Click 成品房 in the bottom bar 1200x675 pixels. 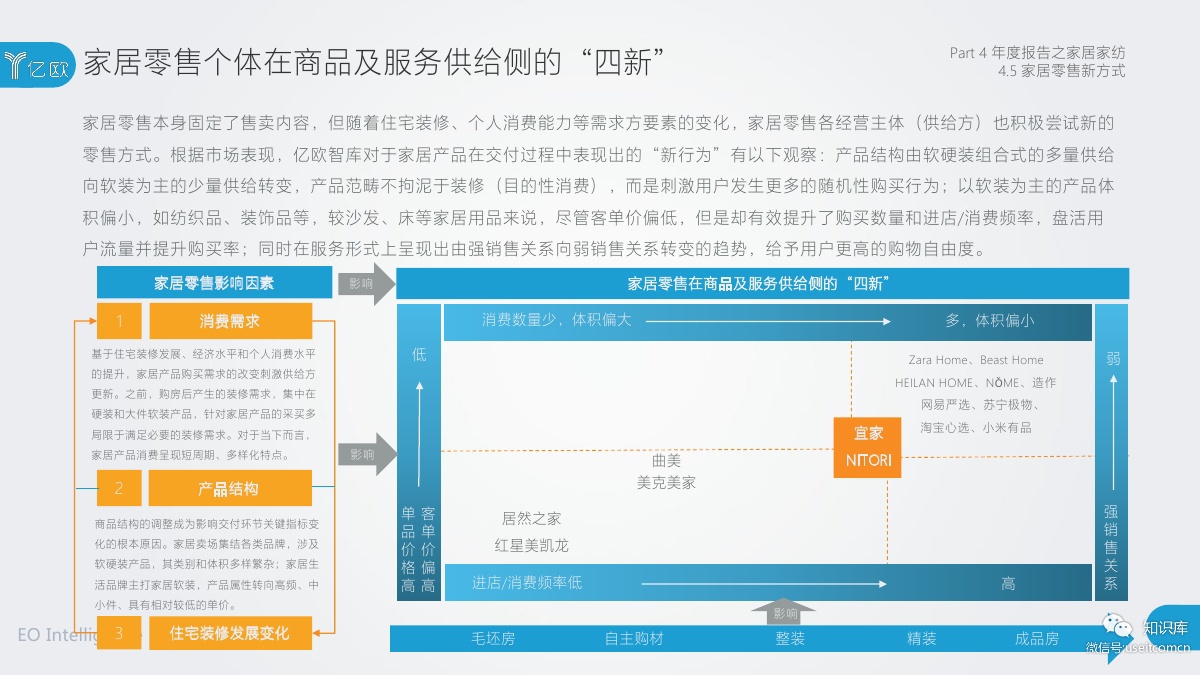1036,638
